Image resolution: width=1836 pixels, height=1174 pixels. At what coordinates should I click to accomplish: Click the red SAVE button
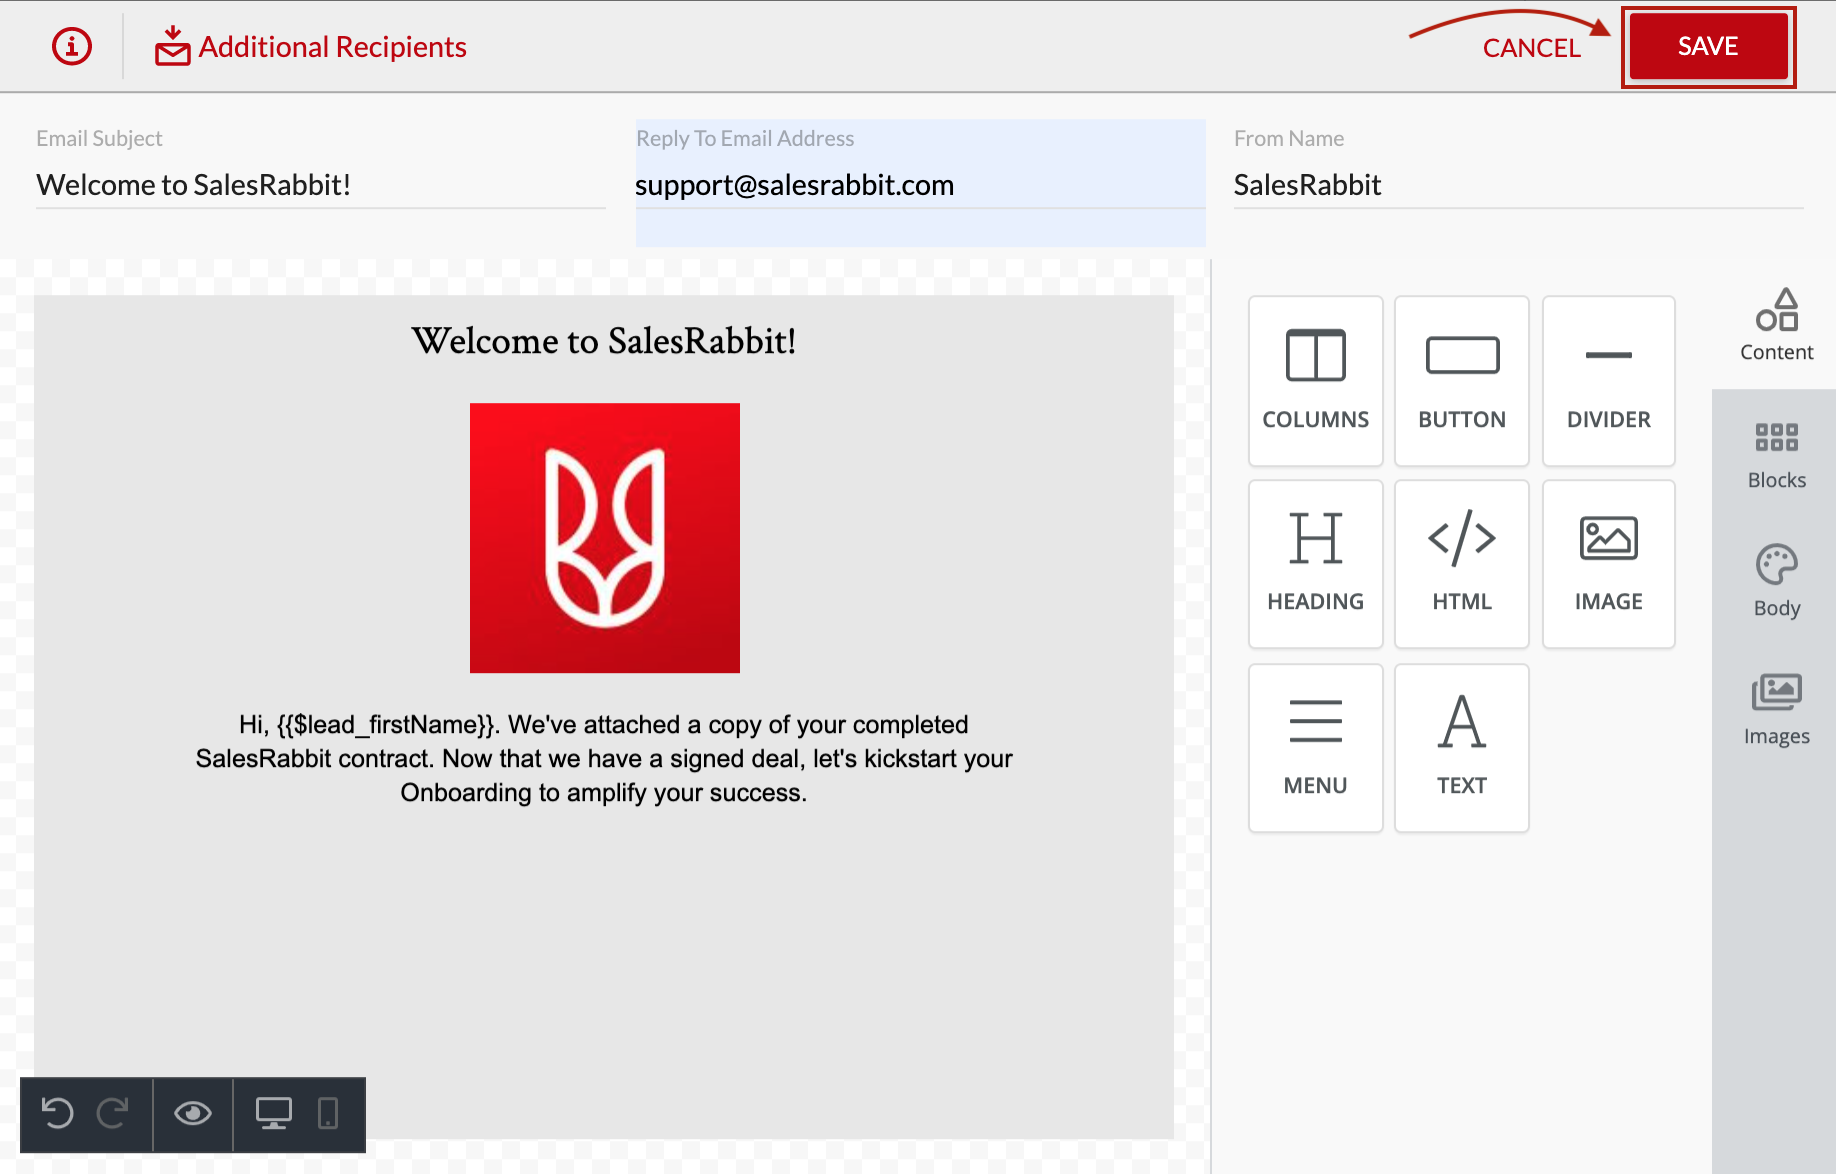(x=1708, y=46)
